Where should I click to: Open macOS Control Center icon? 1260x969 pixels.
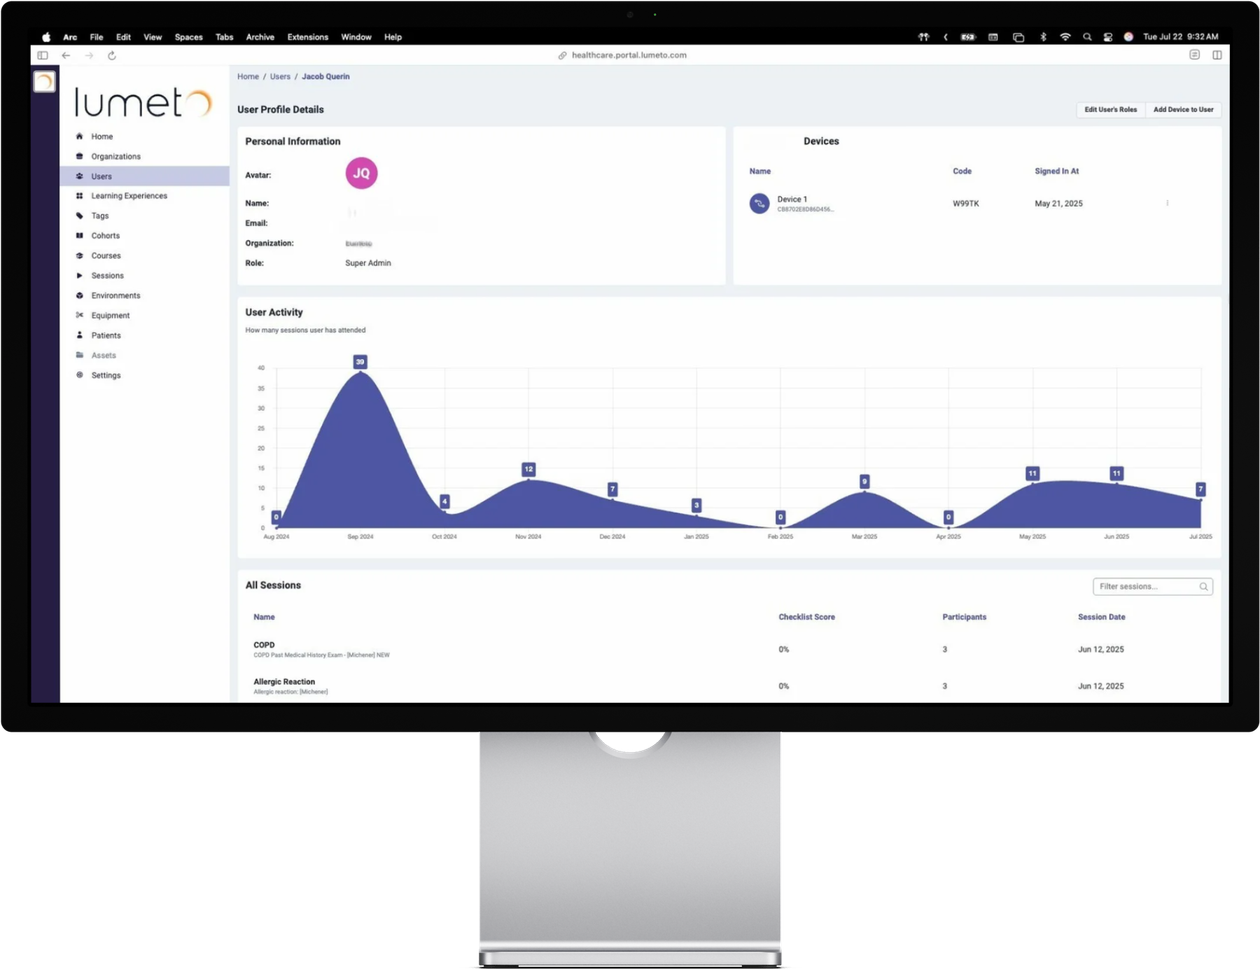coord(1108,37)
